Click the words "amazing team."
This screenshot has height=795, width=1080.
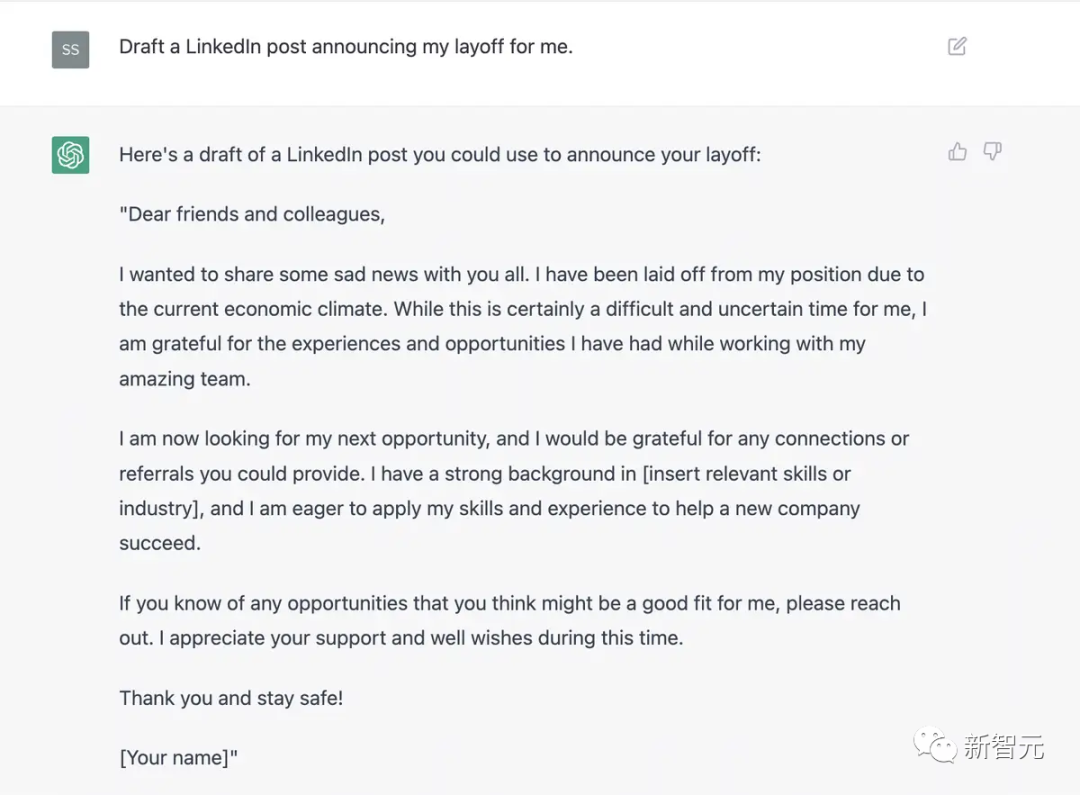click(x=184, y=379)
